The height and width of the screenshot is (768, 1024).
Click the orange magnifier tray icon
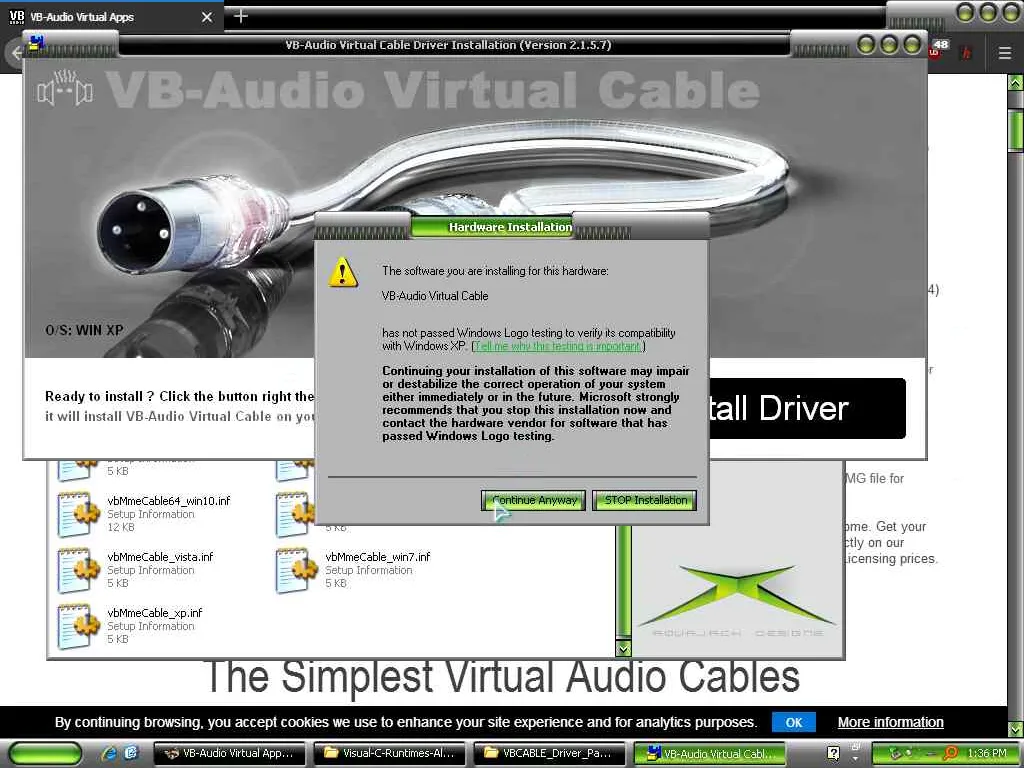pos(950,753)
